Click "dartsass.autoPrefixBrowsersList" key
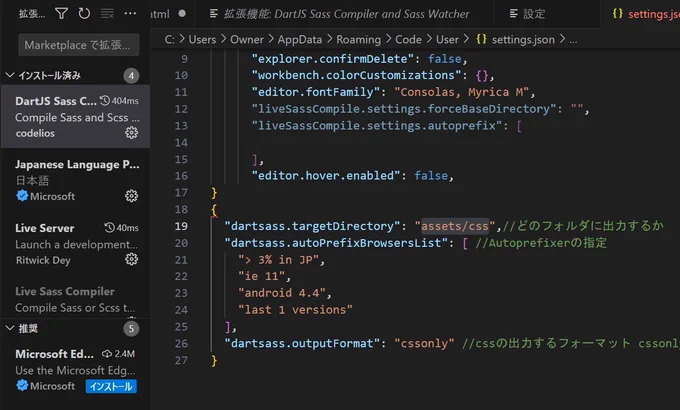This screenshot has height=410, width=680. (336, 243)
